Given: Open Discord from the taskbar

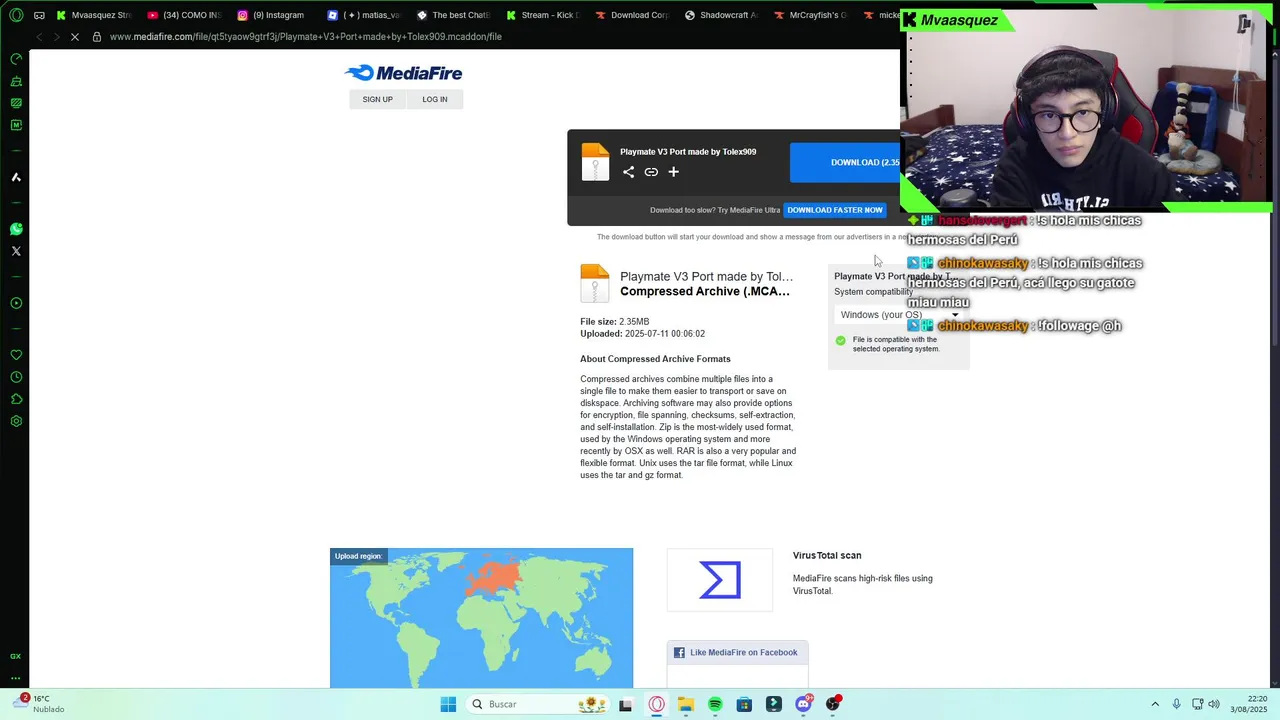Looking at the screenshot, I should tap(803, 704).
